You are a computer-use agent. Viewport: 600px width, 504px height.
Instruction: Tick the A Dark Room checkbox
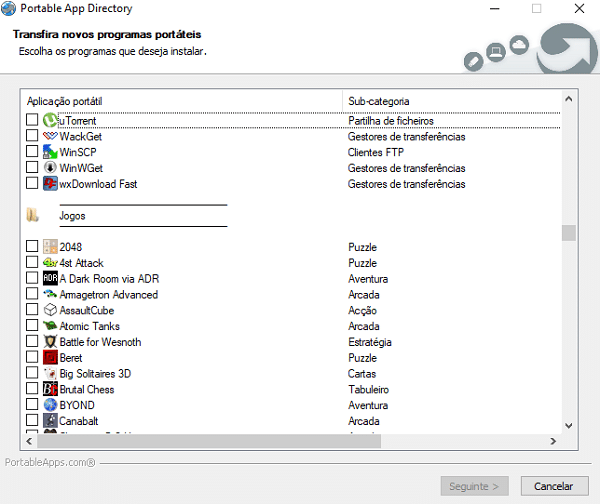[x=32, y=277]
